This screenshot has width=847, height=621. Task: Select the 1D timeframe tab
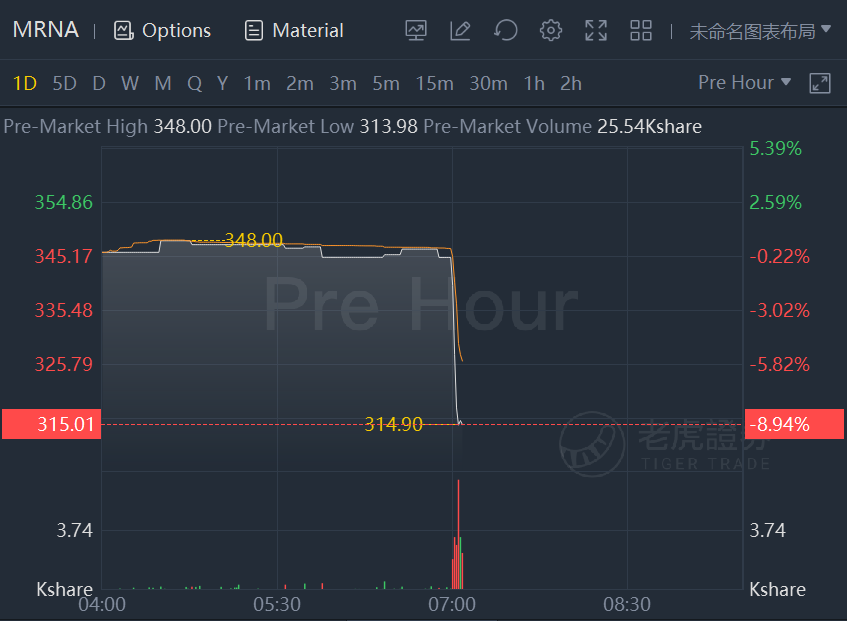pyautogui.click(x=24, y=84)
